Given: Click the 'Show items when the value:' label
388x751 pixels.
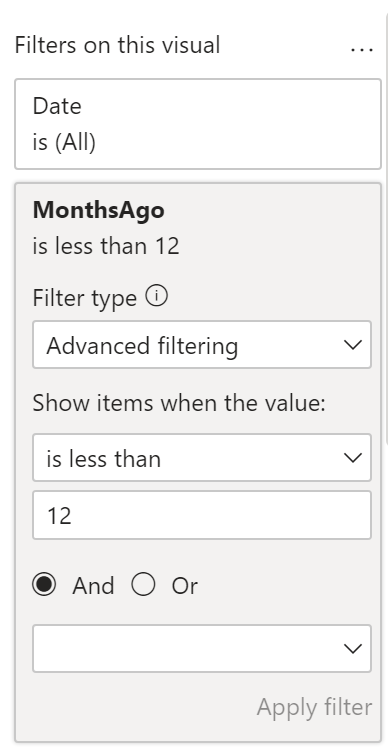Looking at the screenshot, I should [x=179, y=403].
